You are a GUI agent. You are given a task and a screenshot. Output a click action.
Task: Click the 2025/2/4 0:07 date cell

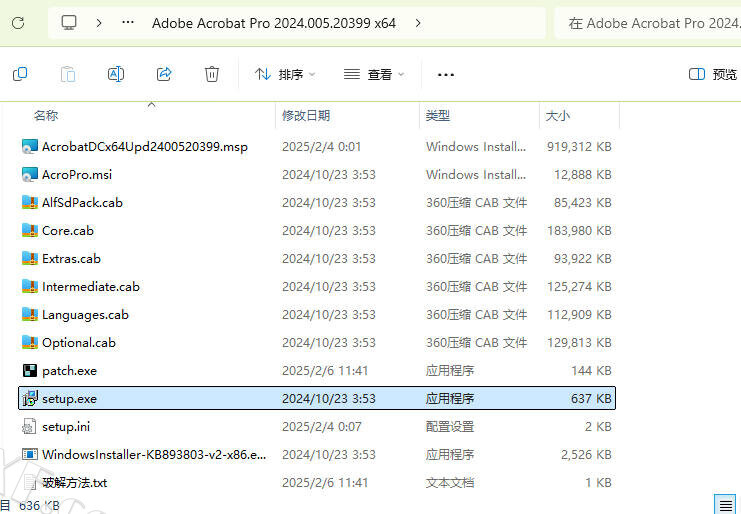click(322, 427)
